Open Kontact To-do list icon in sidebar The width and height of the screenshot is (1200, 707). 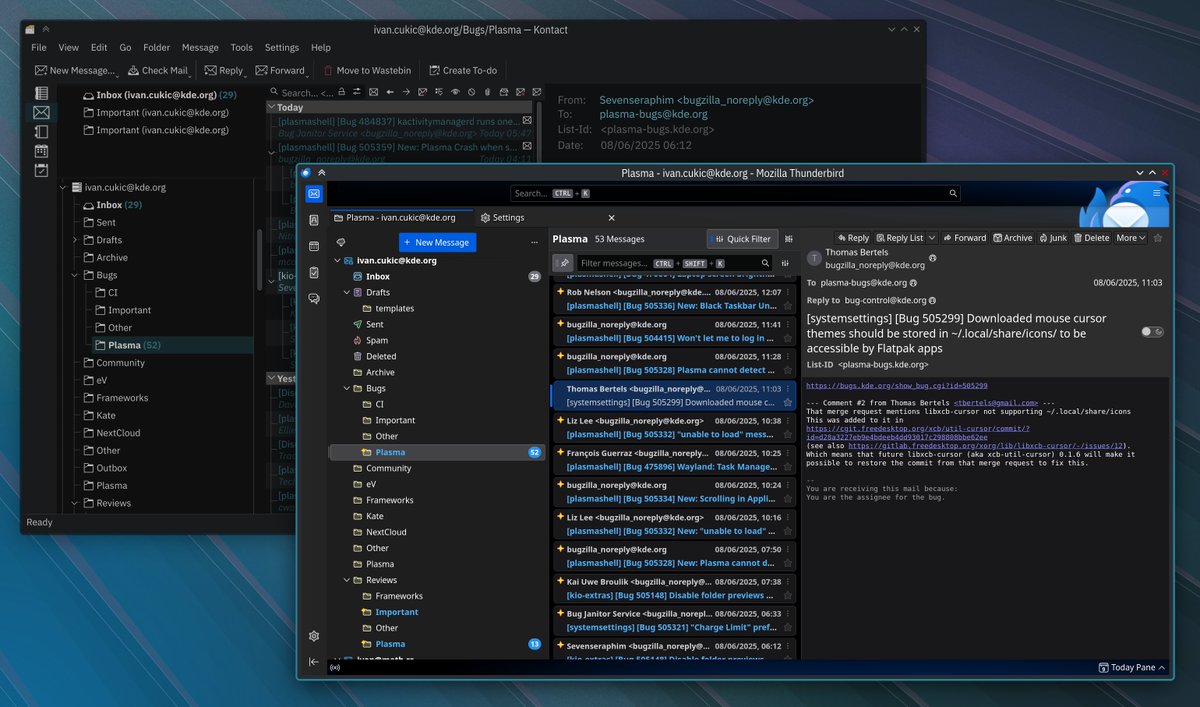[41, 171]
